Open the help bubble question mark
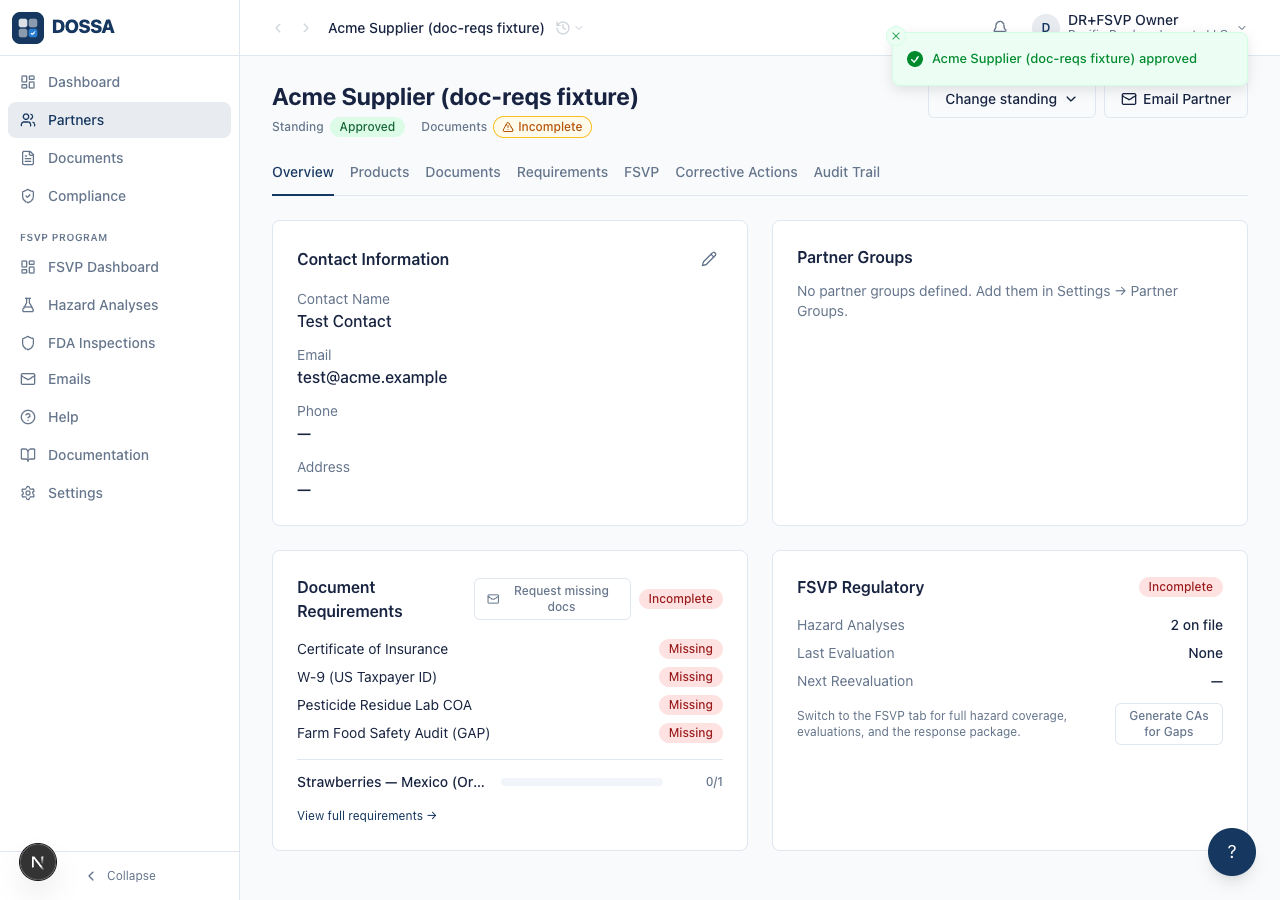Image resolution: width=1280 pixels, height=900 pixels. pos(1232,852)
